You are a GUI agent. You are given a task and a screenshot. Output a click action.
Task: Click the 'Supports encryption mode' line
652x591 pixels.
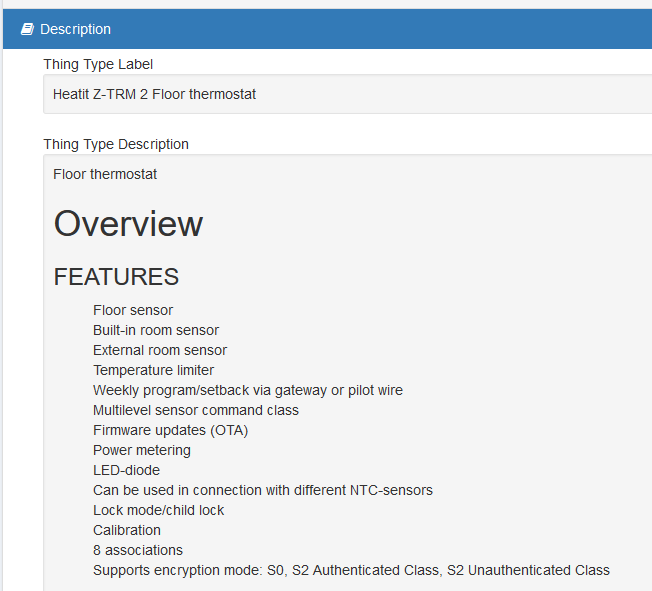click(351, 570)
